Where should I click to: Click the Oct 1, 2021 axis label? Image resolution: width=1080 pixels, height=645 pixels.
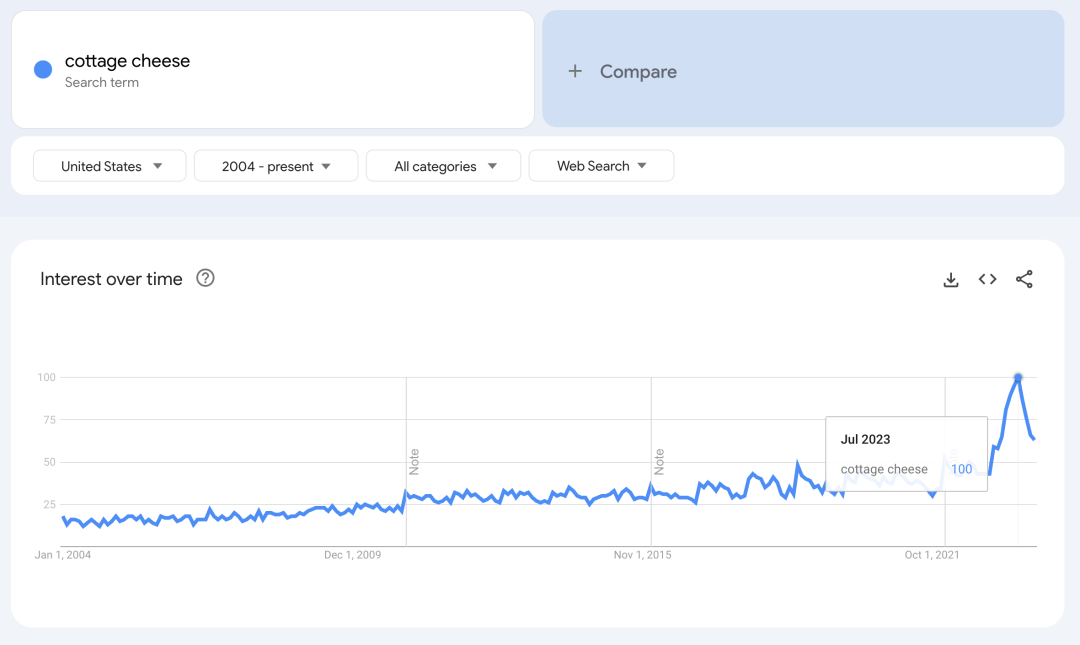coord(932,555)
